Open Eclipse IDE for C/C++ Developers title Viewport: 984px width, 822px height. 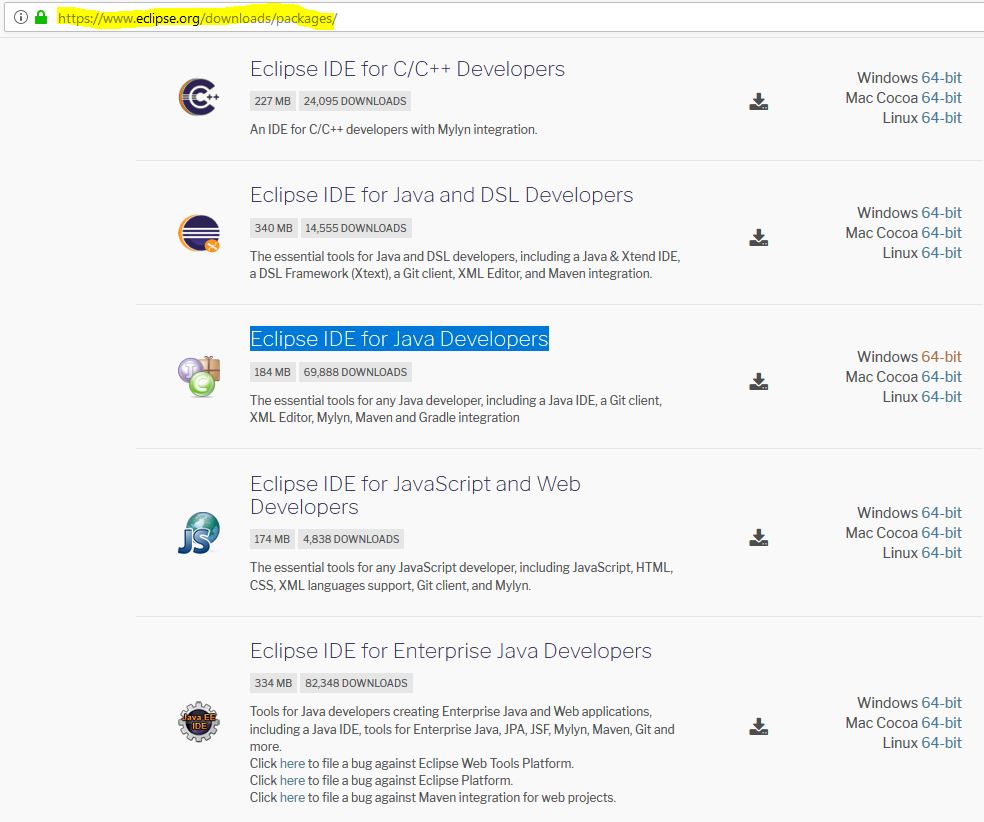pyautogui.click(x=407, y=69)
